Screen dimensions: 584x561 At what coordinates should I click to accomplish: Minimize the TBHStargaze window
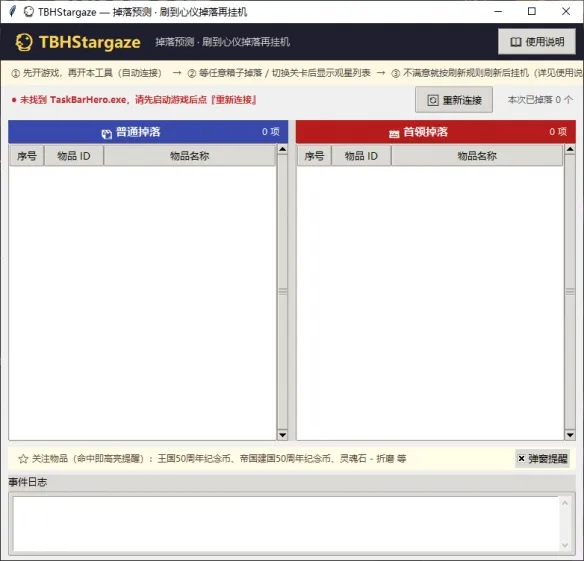pyautogui.click(x=498, y=12)
